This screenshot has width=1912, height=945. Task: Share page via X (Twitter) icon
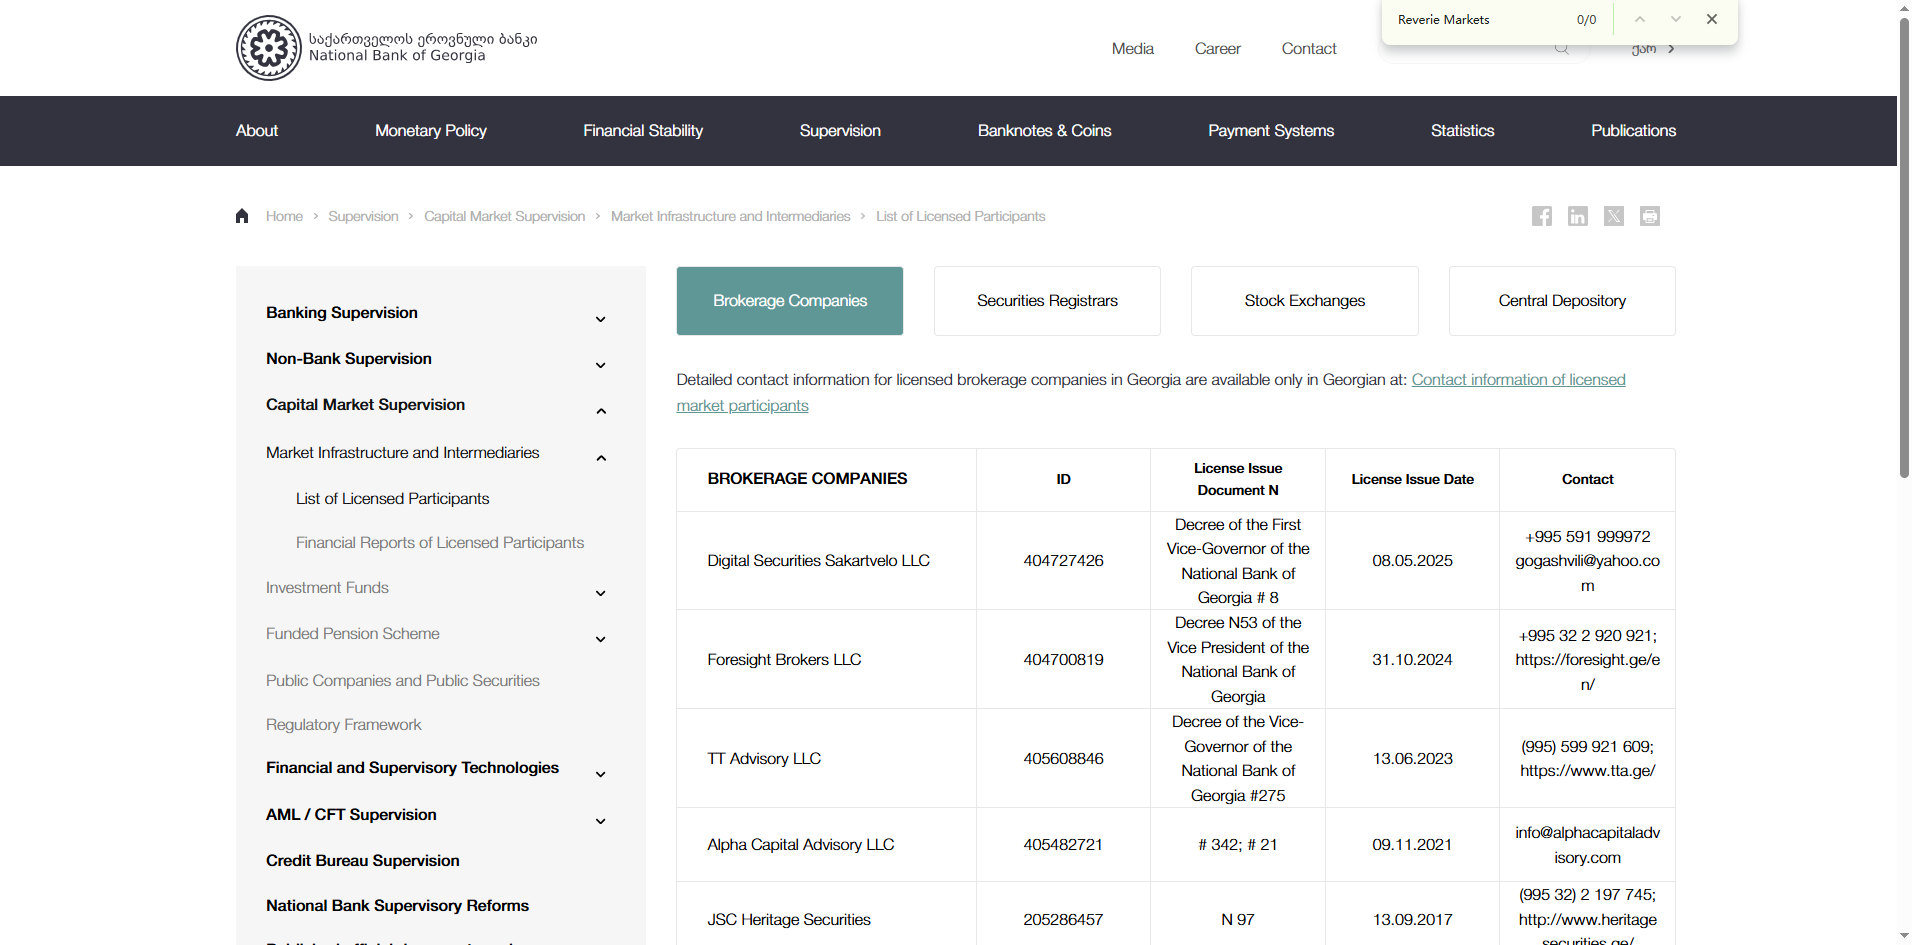point(1613,216)
